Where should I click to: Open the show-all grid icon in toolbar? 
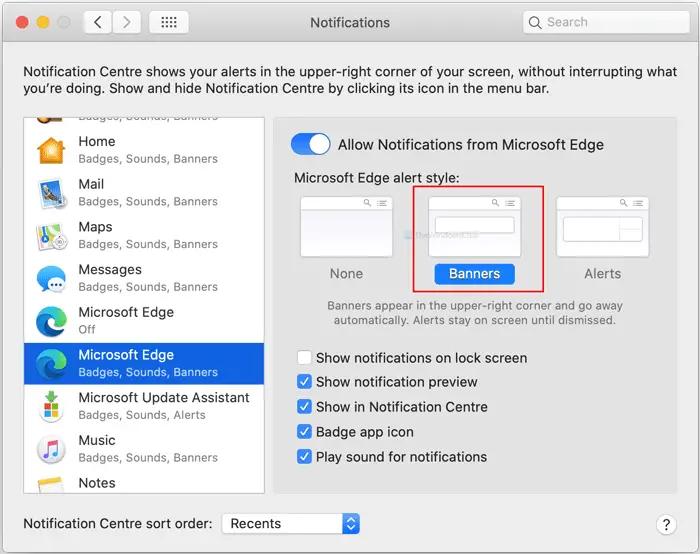click(168, 22)
